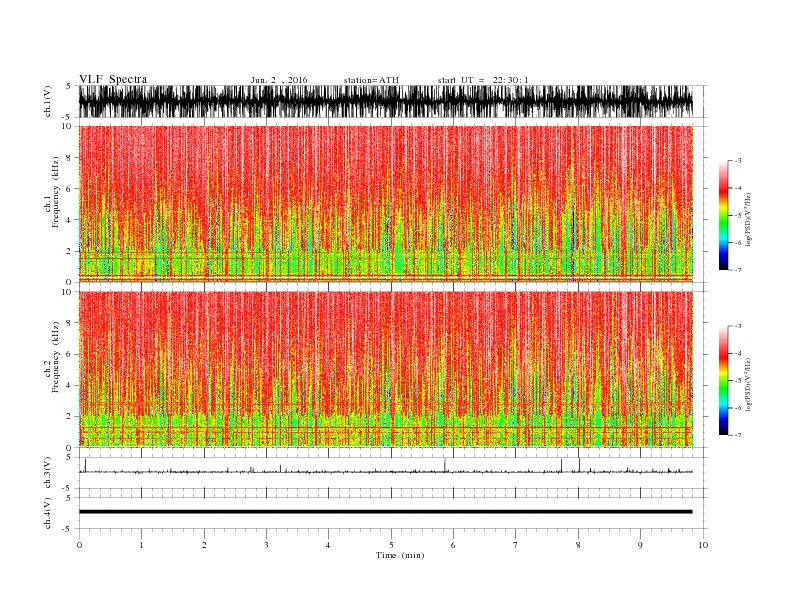Click the ch.1 frequency tick label "8"
Viewport: 792px width, 612px height.
[x=69, y=158]
